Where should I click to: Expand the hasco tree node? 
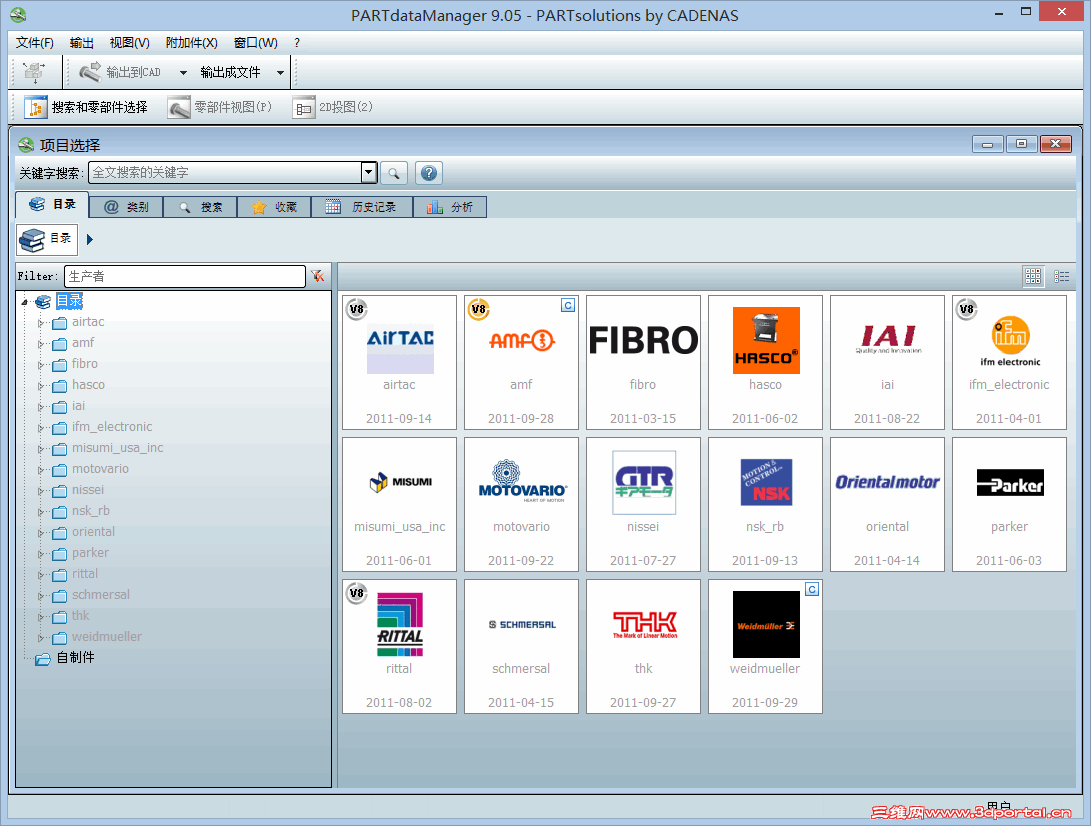41,386
